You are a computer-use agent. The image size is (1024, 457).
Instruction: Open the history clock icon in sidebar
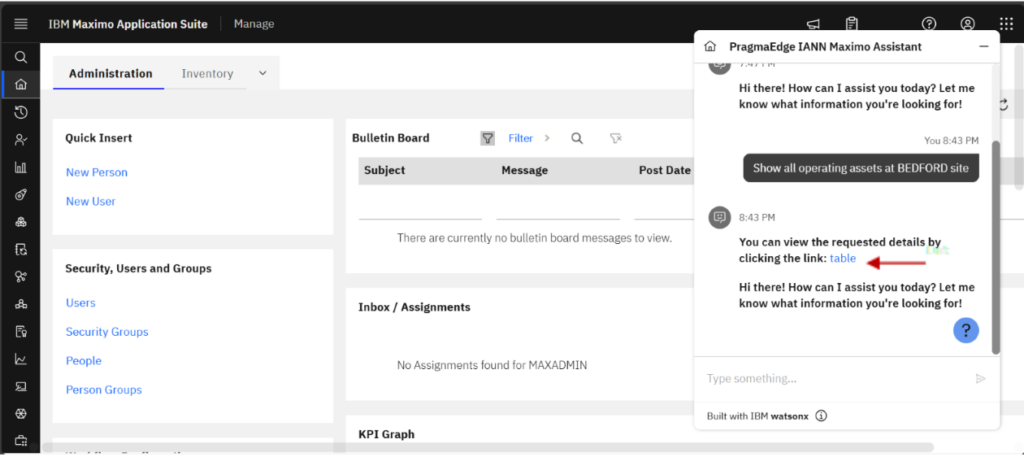point(21,112)
